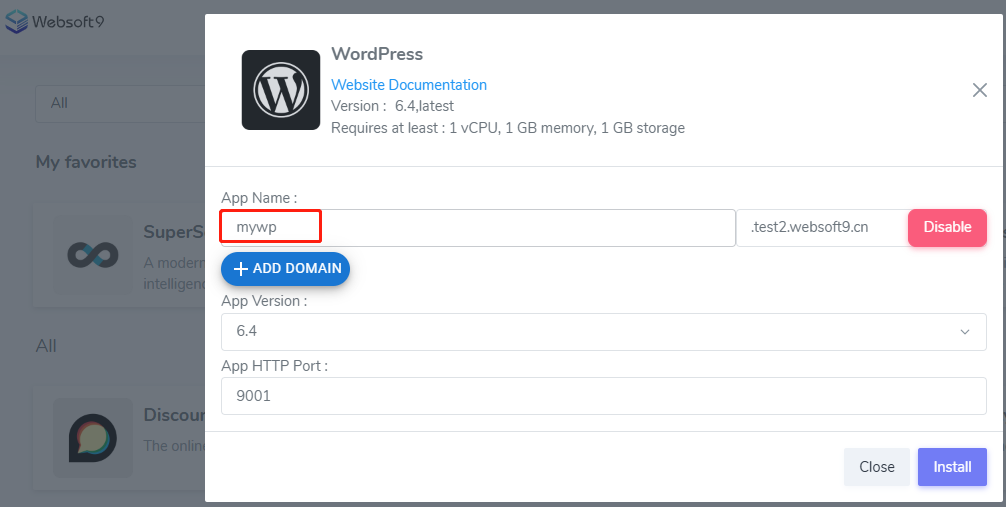Screen dimensions: 1006x507
Task: Click the App Name field containing mywp
Action: (478, 228)
